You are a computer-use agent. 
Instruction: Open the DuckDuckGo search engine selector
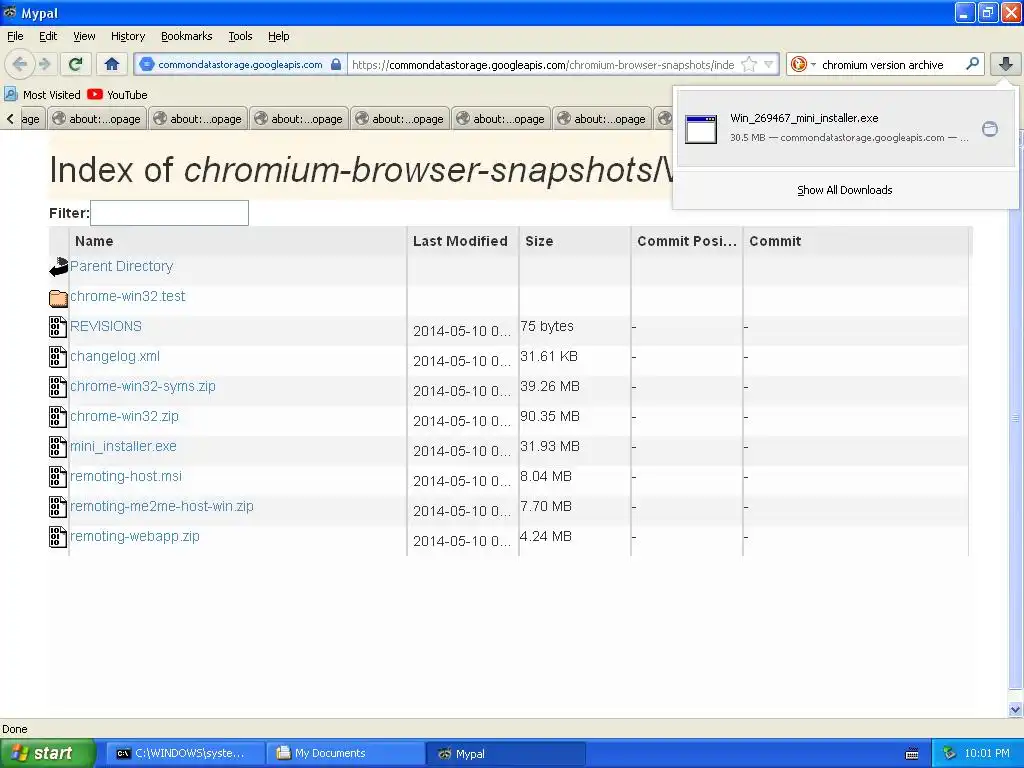tap(803, 64)
